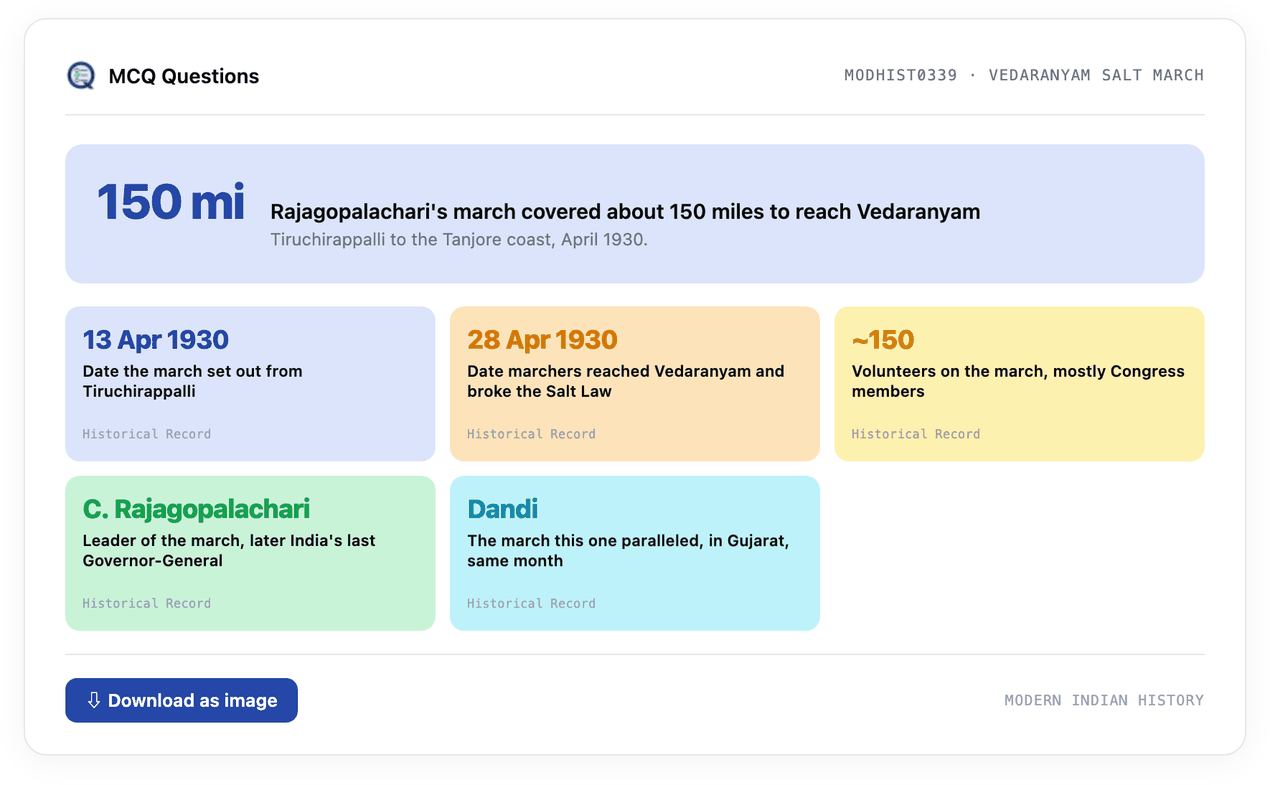This screenshot has height=785, width=1270.
Task: Click the Date marchers reached Vedaranyam description
Action: click(x=626, y=381)
